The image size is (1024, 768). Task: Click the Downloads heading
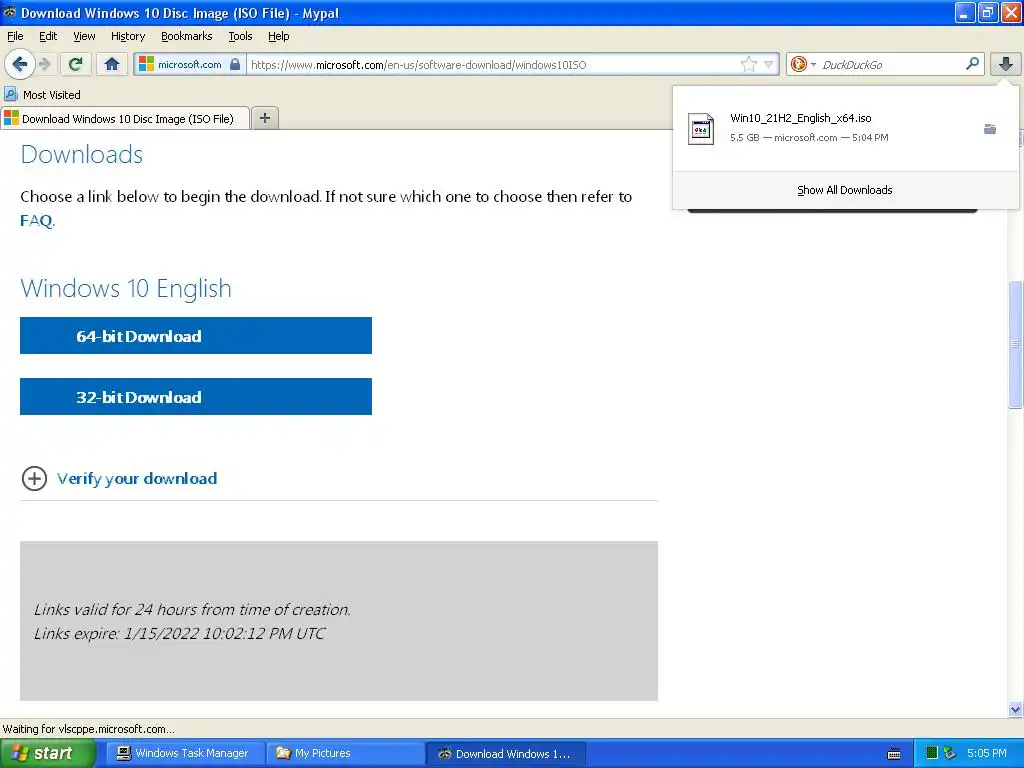coord(82,155)
